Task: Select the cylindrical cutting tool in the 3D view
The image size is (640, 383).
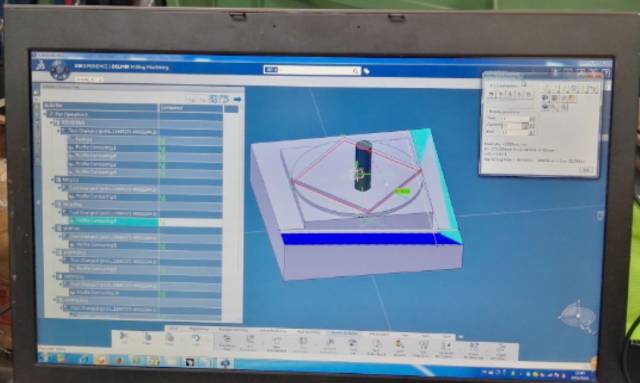Action: (363, 165)
